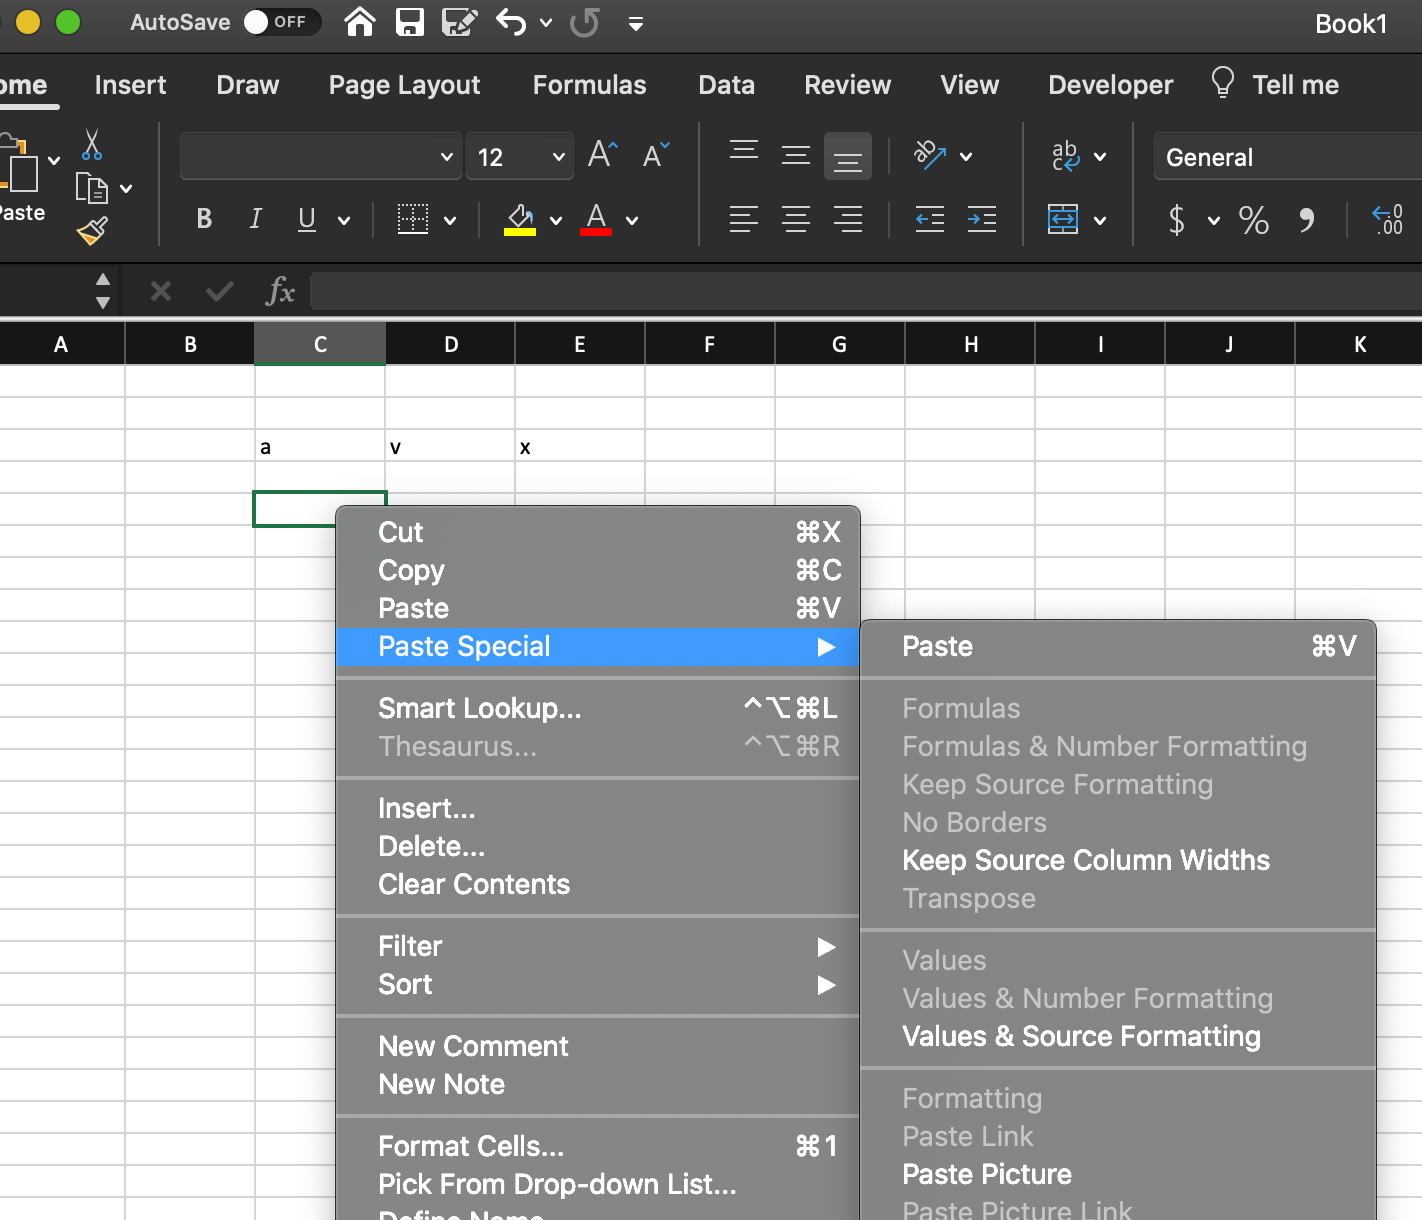Toggle the AutoSave switch

(x=282, y=22)
